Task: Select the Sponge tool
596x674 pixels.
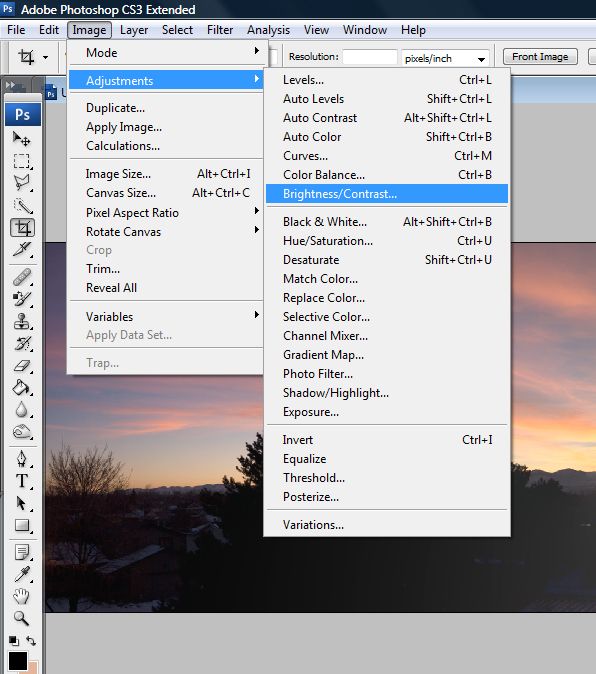Action: [x=21, y=432]
